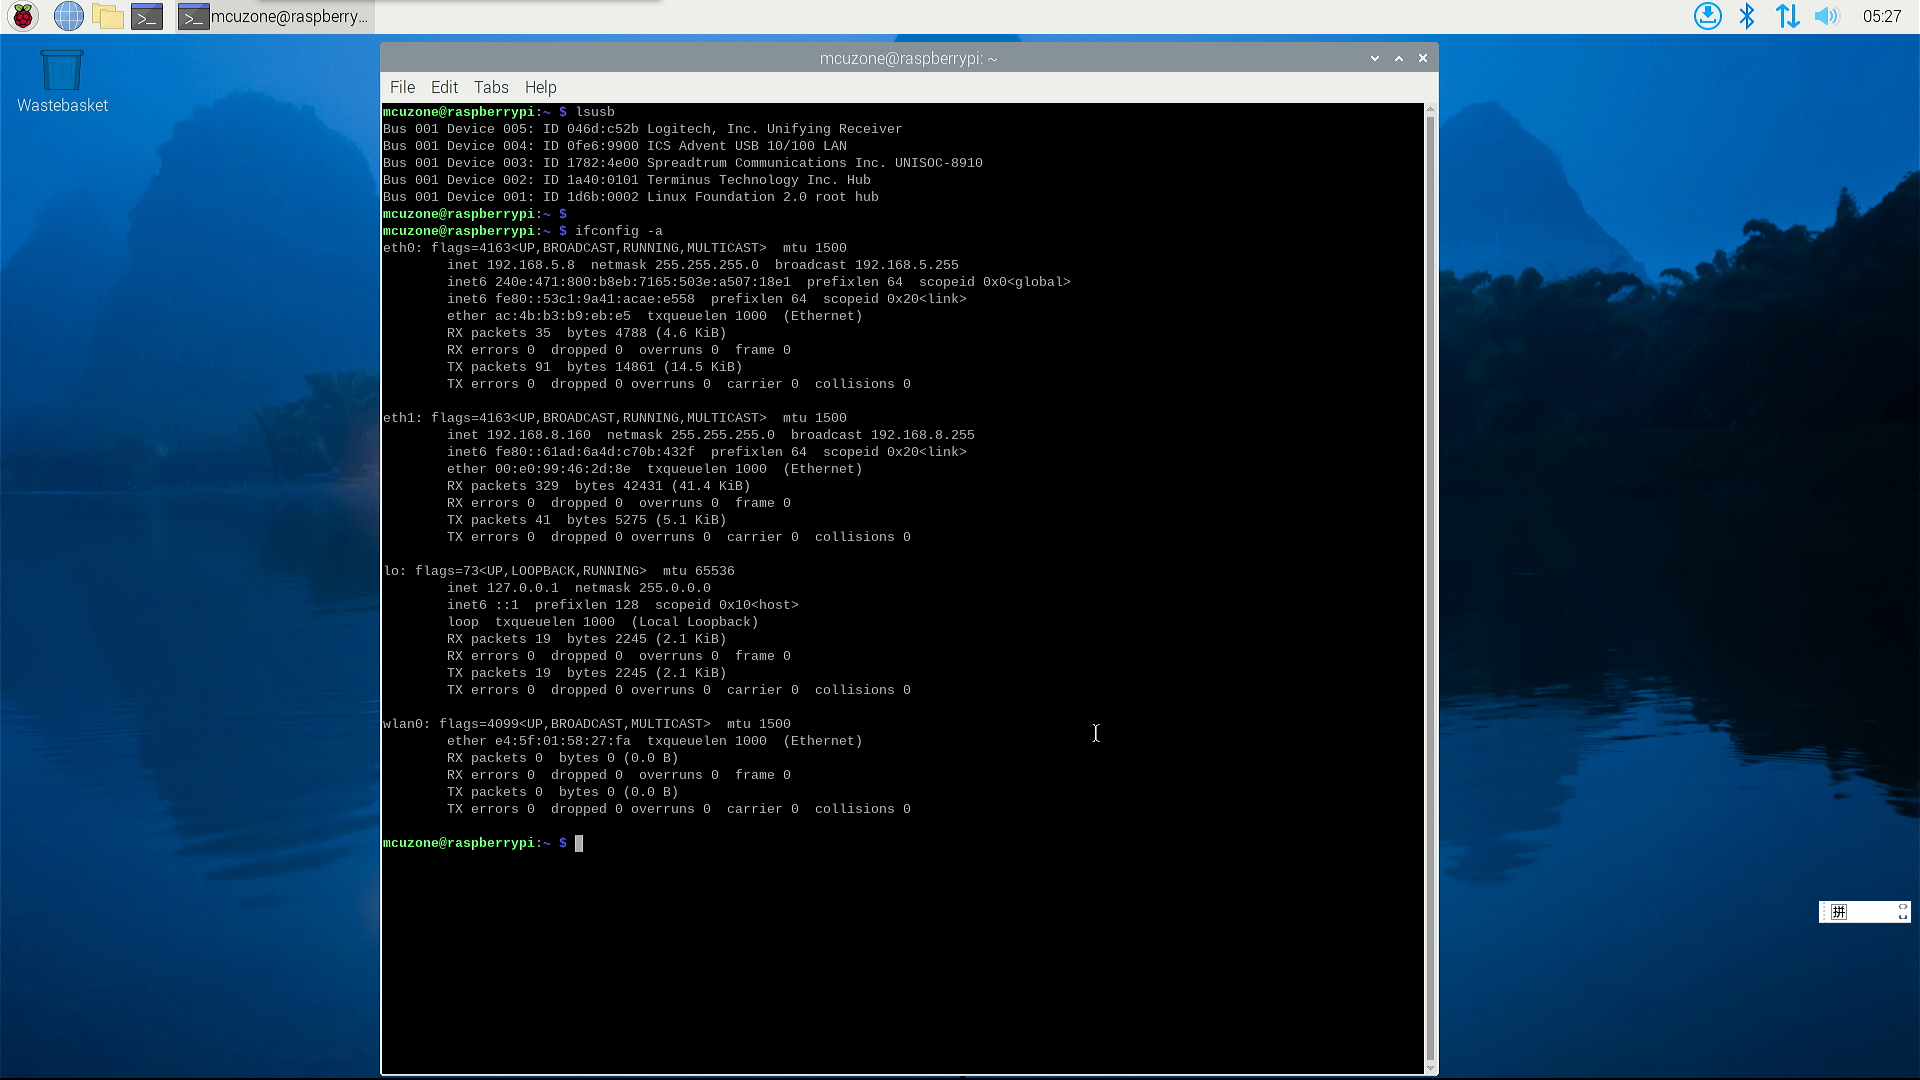The height and width of the screenshot is (1080, 1920).
Task: Open the Tabs menu in terminal
Action: click(x=491, y=87)
